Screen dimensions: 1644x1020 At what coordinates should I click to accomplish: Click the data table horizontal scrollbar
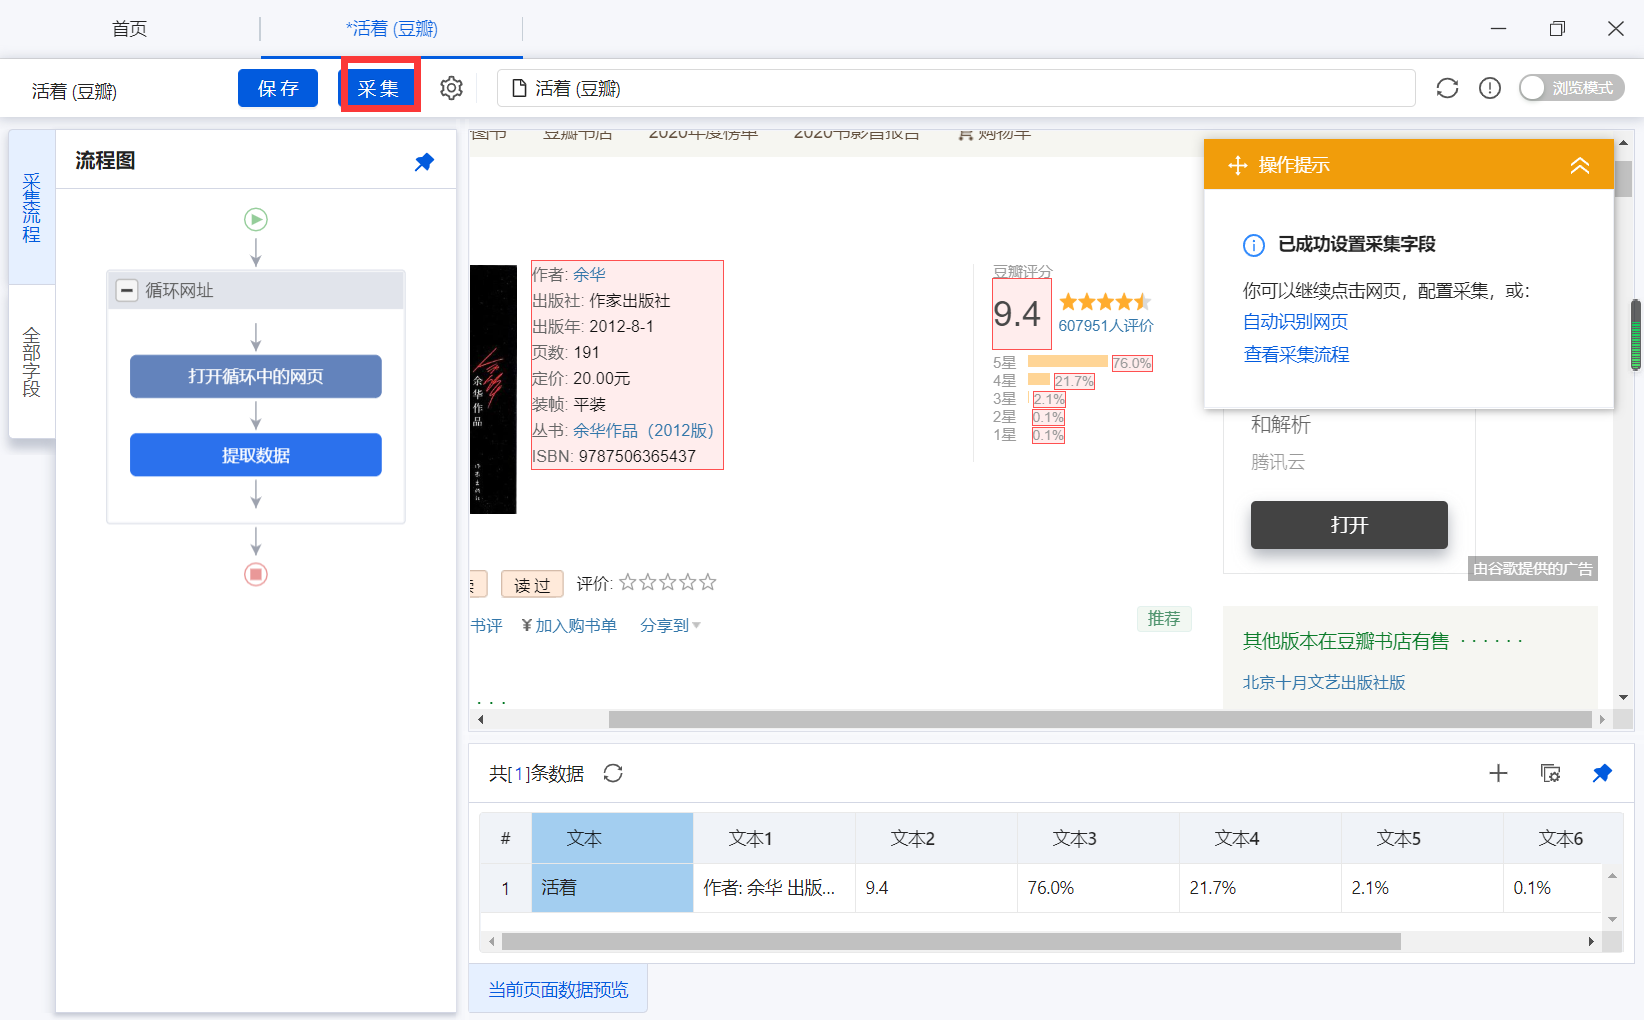951,941
